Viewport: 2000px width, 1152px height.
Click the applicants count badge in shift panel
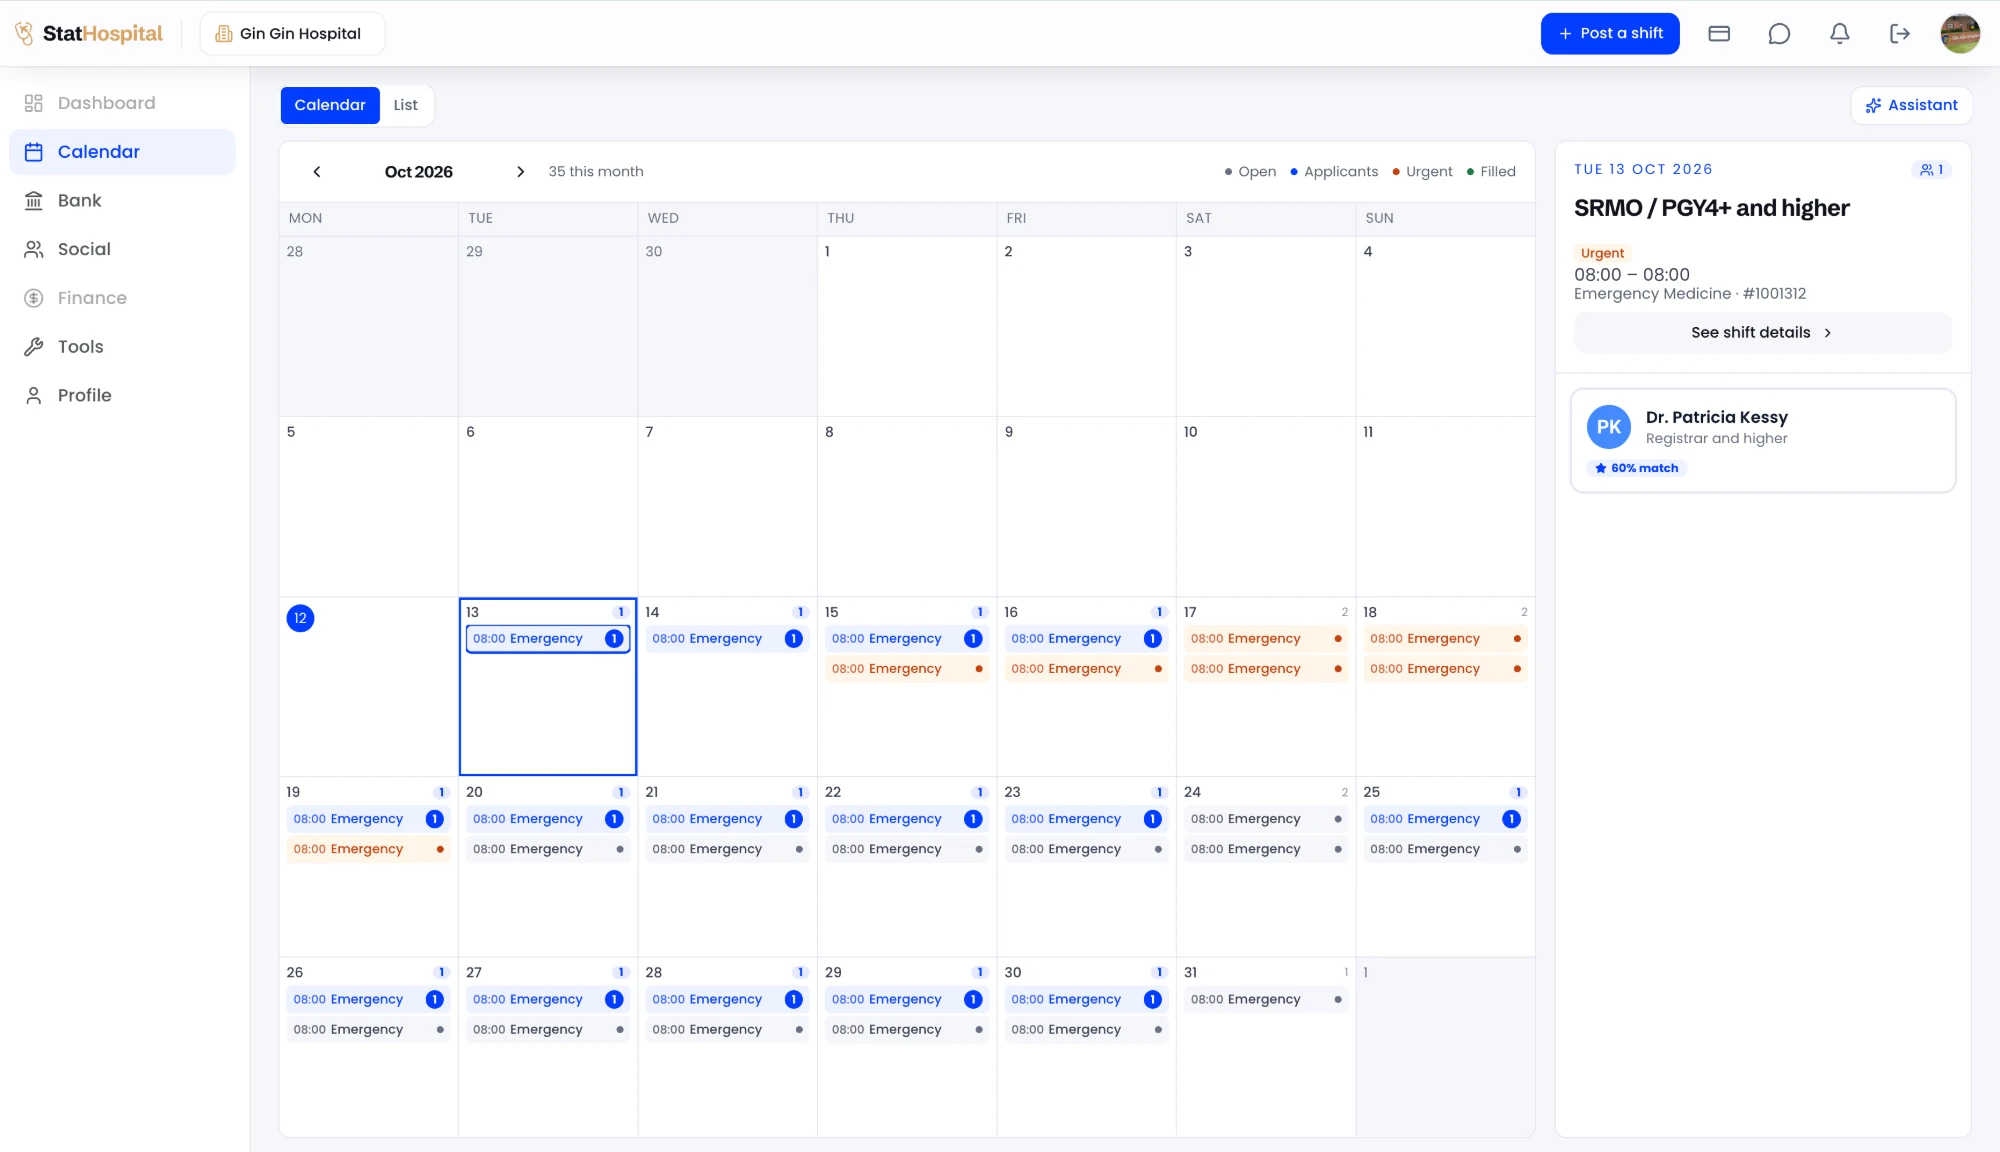[1931, 170]
